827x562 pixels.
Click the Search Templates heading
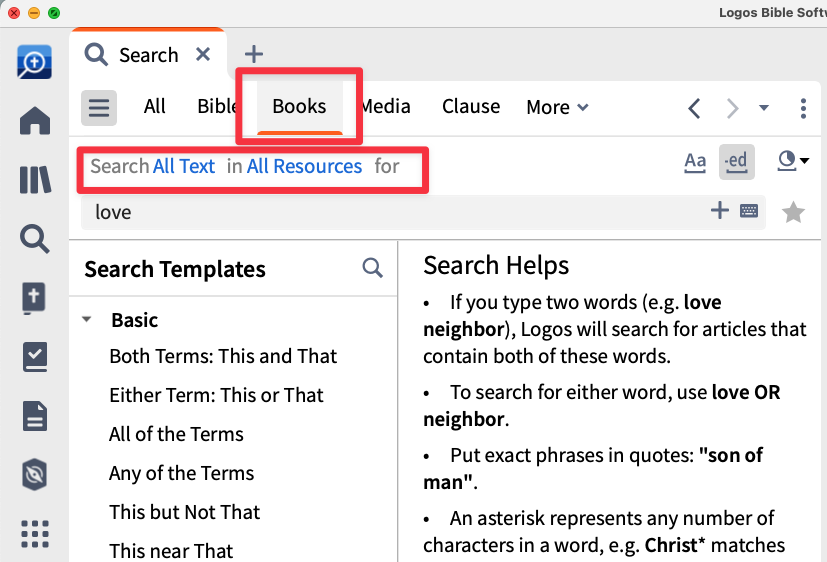click(x=175, y=269)
